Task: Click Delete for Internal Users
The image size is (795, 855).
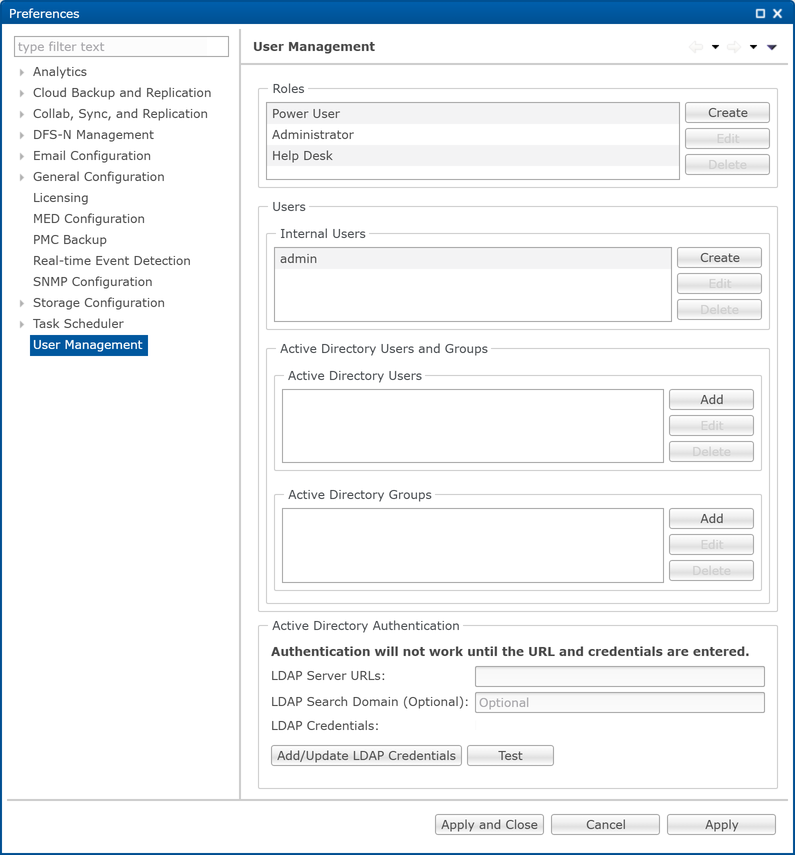Action: (x=719, y=310)
